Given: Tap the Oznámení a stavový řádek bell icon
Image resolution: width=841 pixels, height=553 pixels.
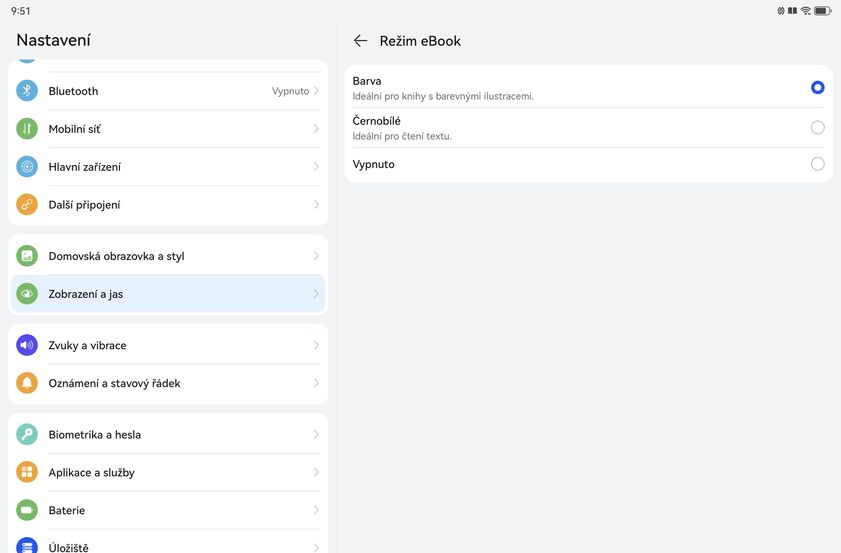Looking at the screenshot, I should [27, 383].
